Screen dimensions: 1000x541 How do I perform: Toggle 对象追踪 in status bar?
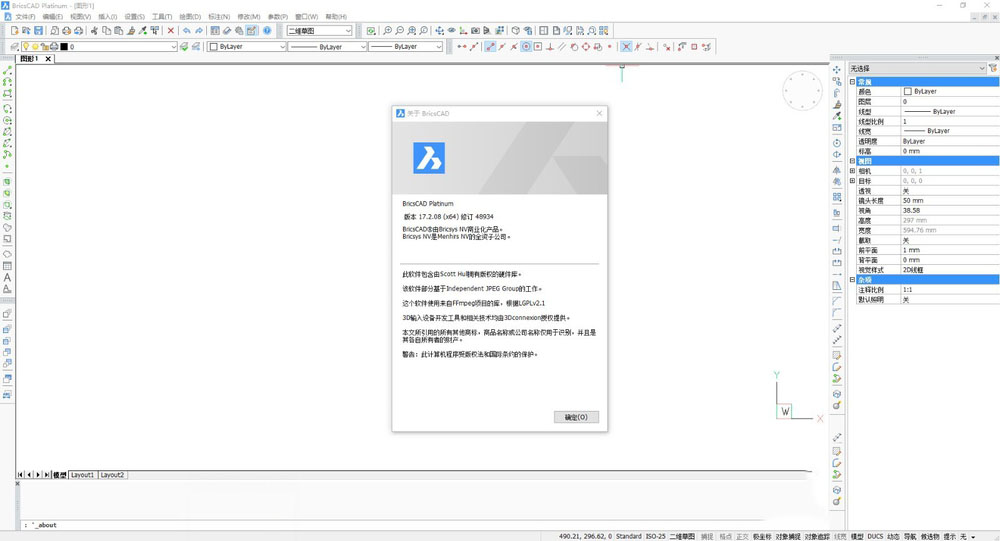point(817,537)
